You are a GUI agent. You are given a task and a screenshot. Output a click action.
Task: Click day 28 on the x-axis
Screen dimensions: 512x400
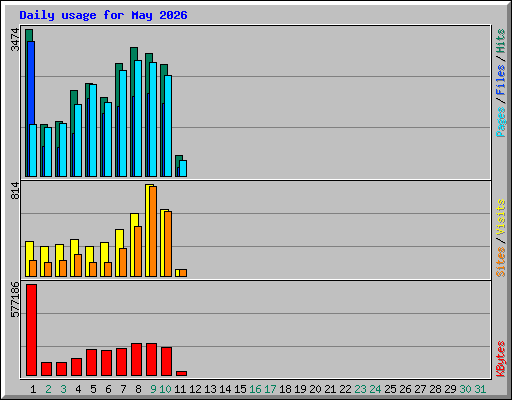(x=435, y=389)
